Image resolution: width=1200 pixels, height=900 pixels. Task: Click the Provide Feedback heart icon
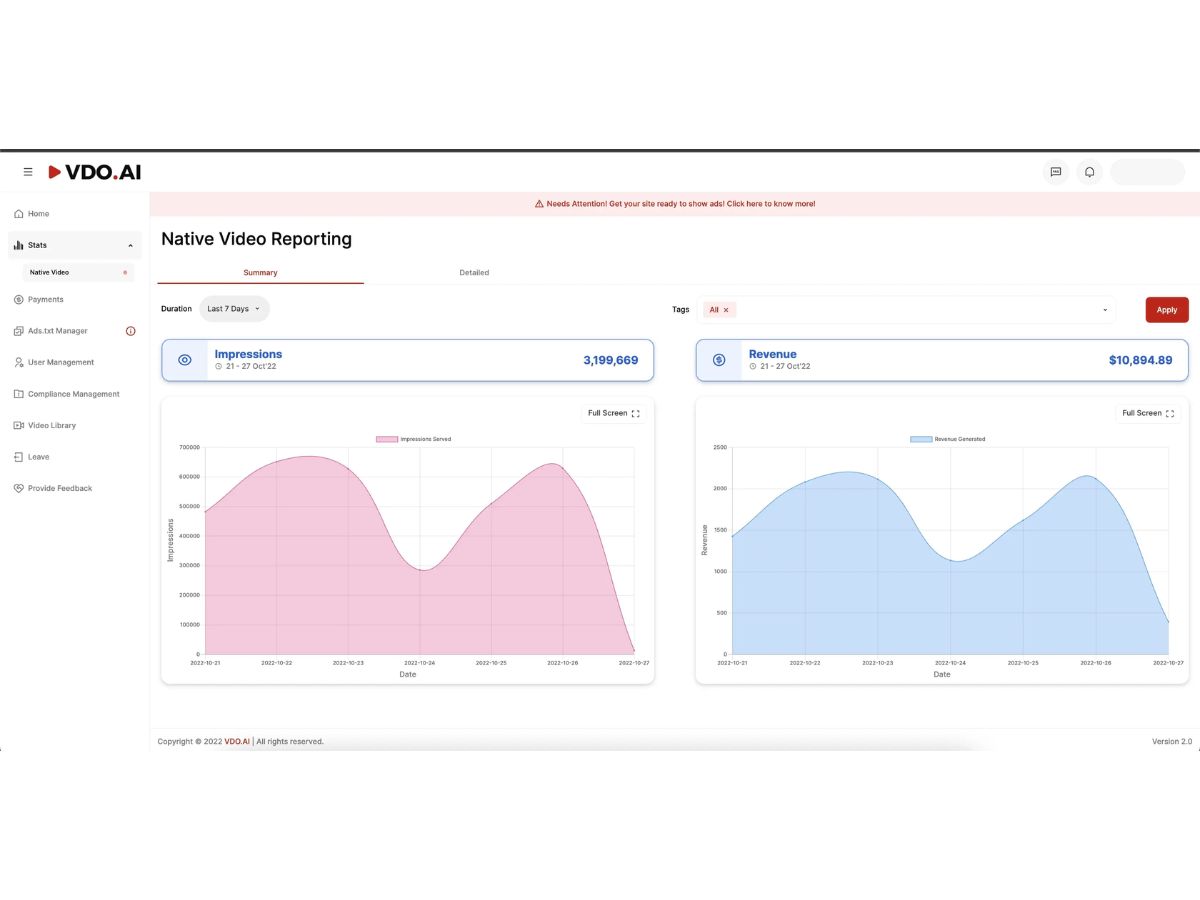pos(18,488)
